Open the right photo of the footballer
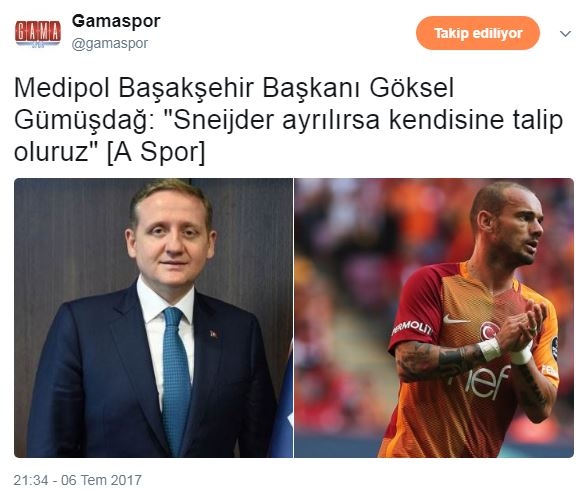 [434, 318]
